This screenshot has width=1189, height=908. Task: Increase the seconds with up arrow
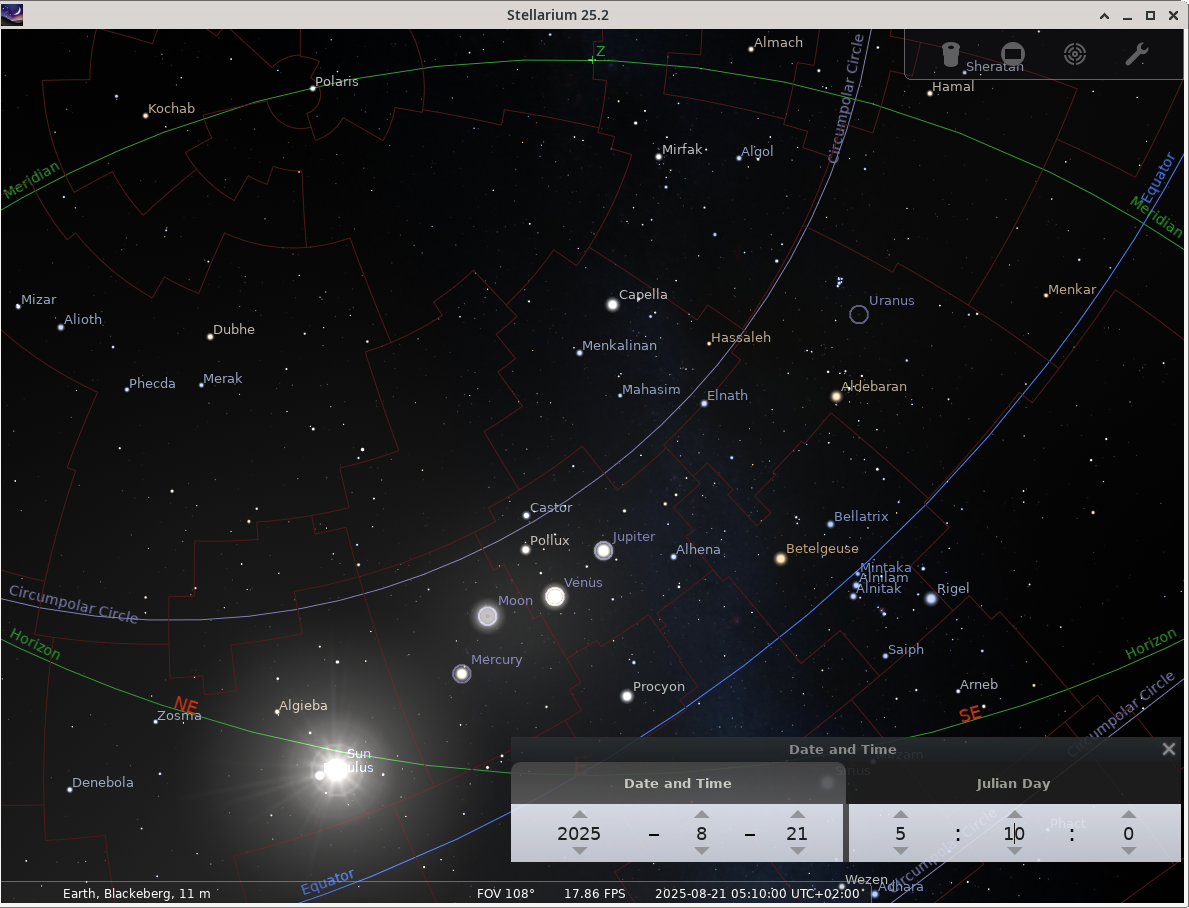(1128, 815)
